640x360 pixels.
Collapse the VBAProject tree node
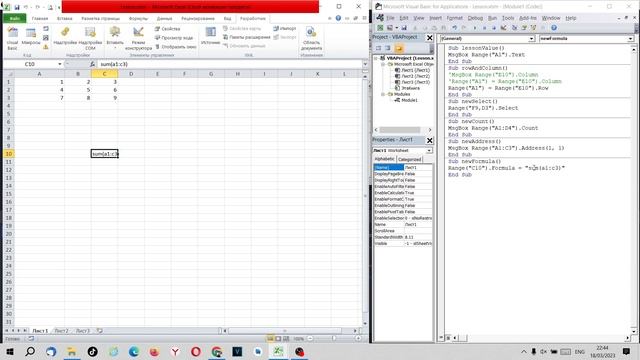pyautogui.click(x=376, y=58)
